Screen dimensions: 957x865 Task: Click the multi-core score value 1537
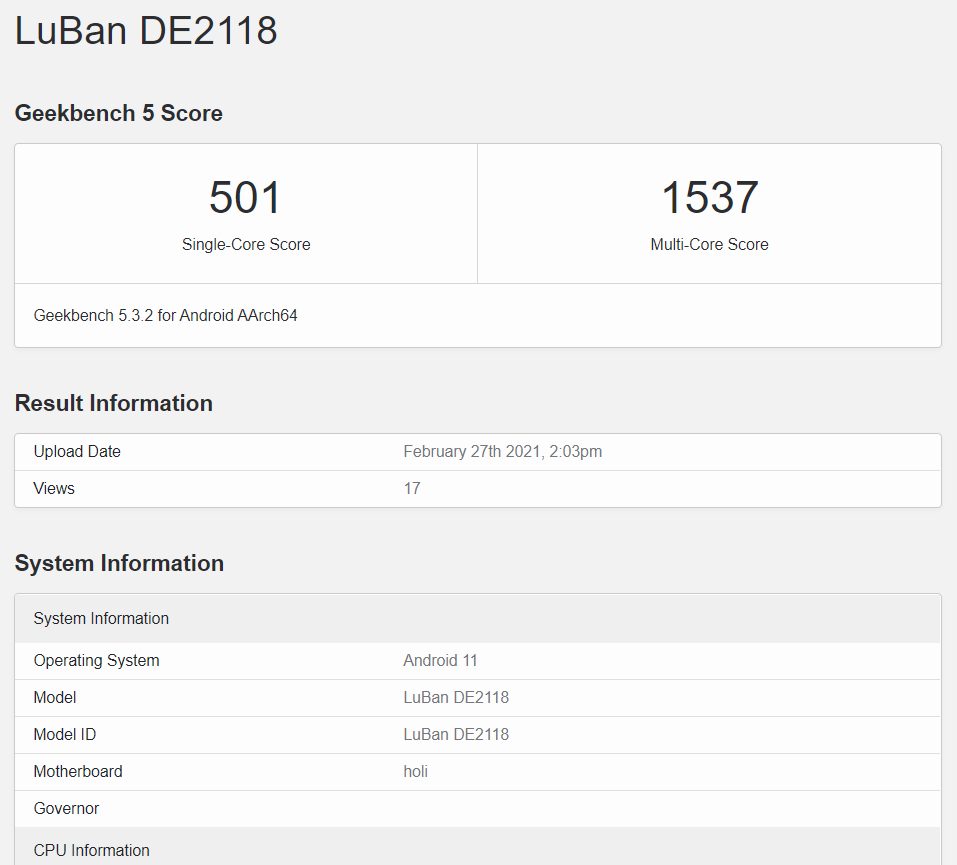709,197
